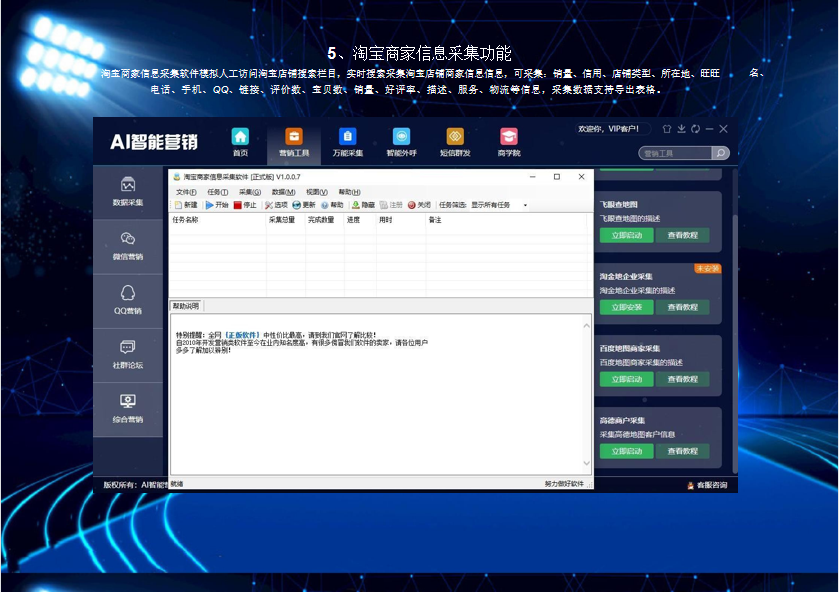
Task: Click 注册 register toolbar button
Action: (391, 205)
